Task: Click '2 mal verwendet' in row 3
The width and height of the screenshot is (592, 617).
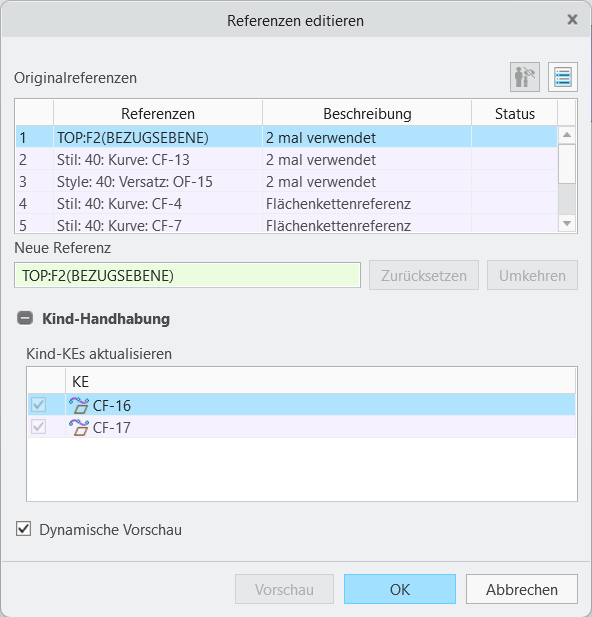Action: click(x=321, y=181)
